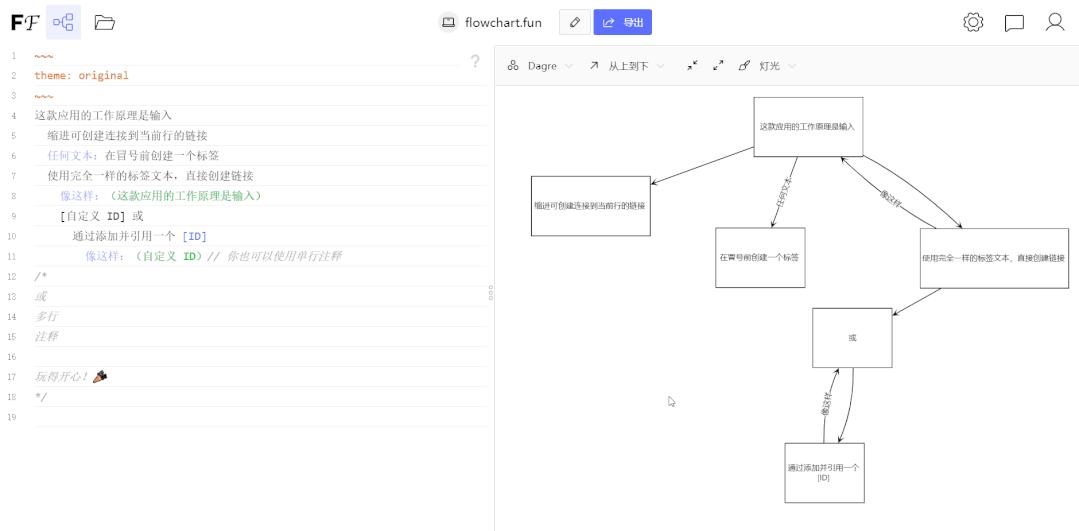Open the flowchart editor view icon
This screenshot has height=531, width=1079.
point(63,23)
